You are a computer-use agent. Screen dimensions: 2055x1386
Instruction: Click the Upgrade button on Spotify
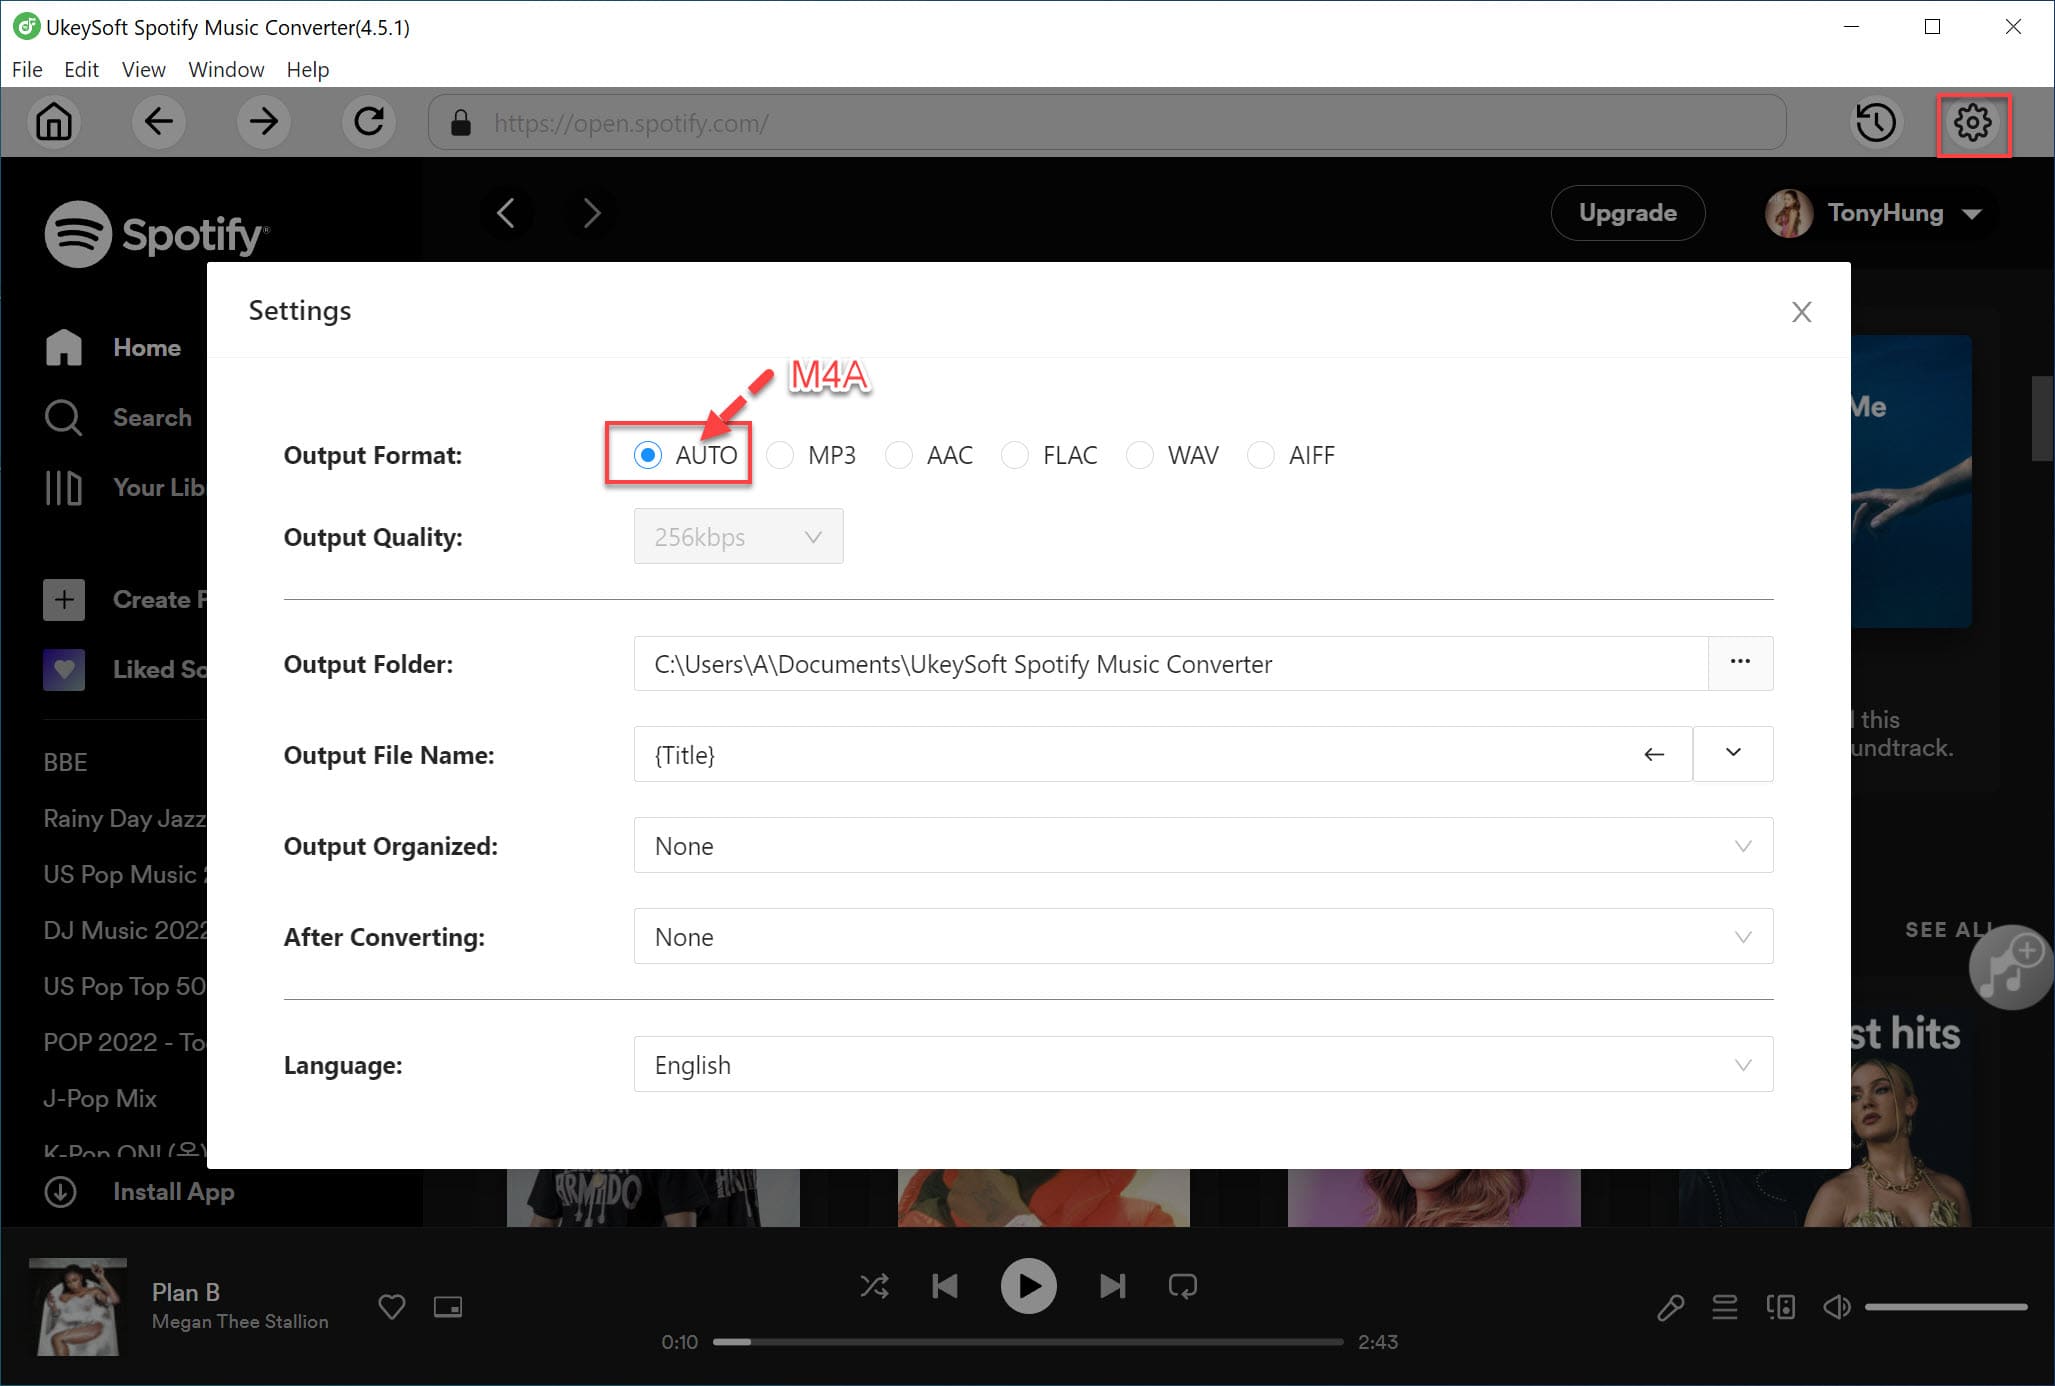tap(1625, 212)
